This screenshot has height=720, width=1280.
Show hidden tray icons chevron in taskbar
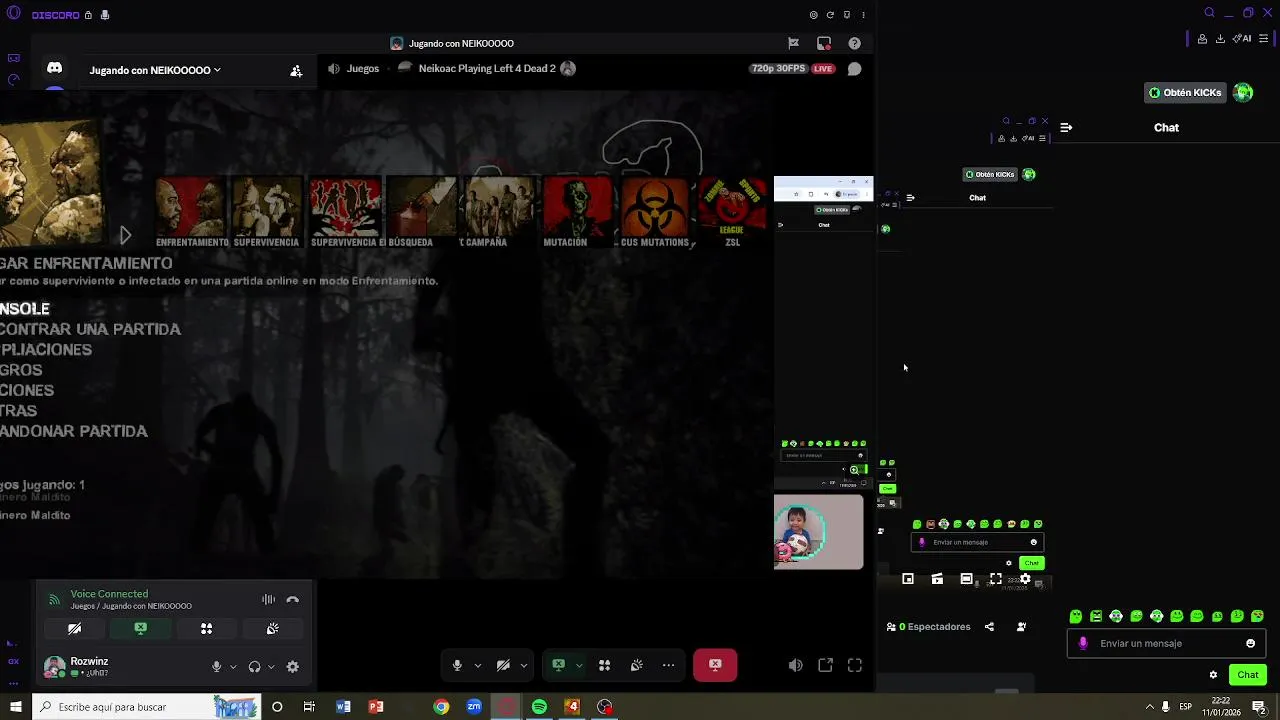pos(1149,707)
